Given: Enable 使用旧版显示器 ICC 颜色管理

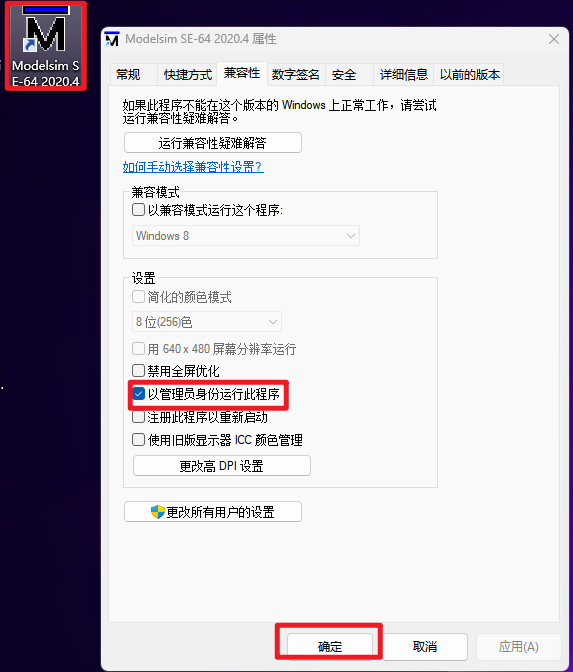Looking at the screenshot, I should point(138,440).
